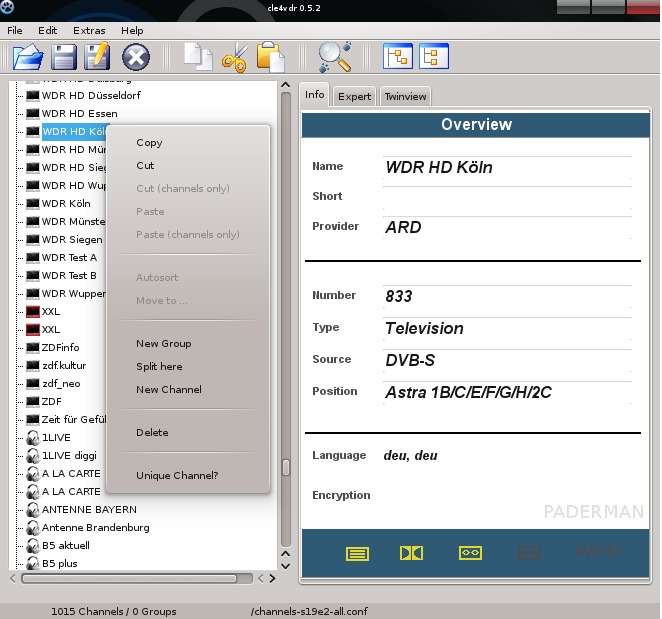Click the second tree view toolbar icon
Viewport: 662px width, 619px height.
[434, 56]
